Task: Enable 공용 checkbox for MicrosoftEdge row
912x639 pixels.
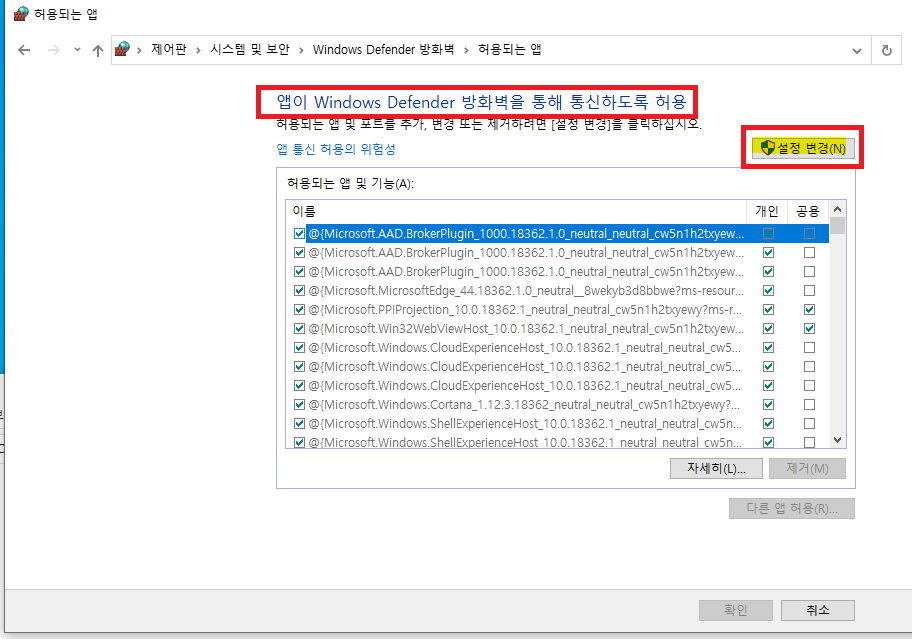Action: [809, 291]
